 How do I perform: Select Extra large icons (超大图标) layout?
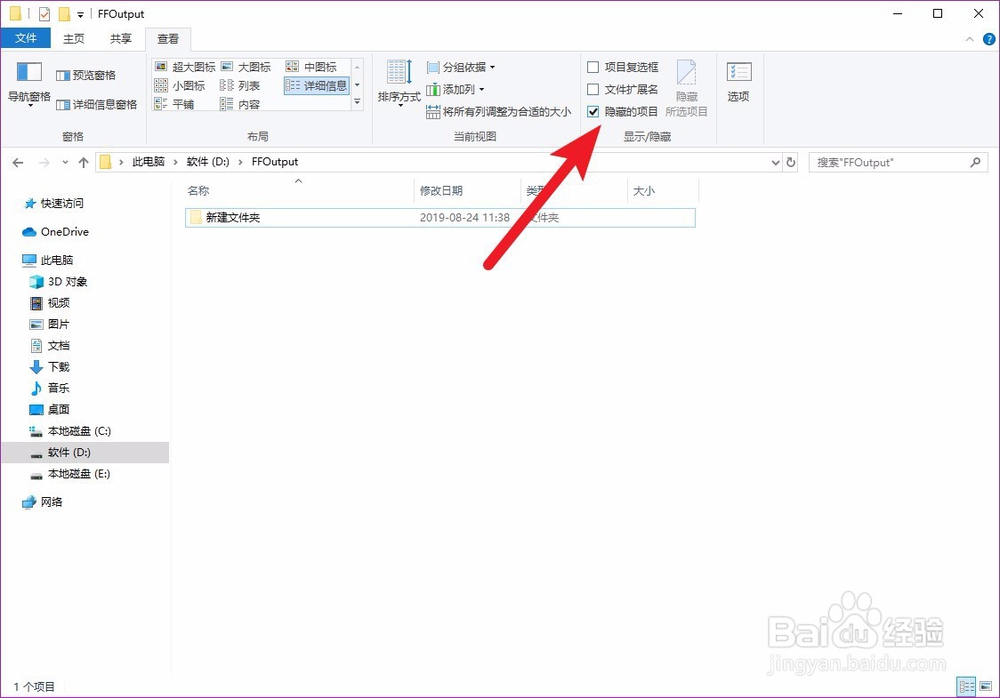(x=185, y=67)
